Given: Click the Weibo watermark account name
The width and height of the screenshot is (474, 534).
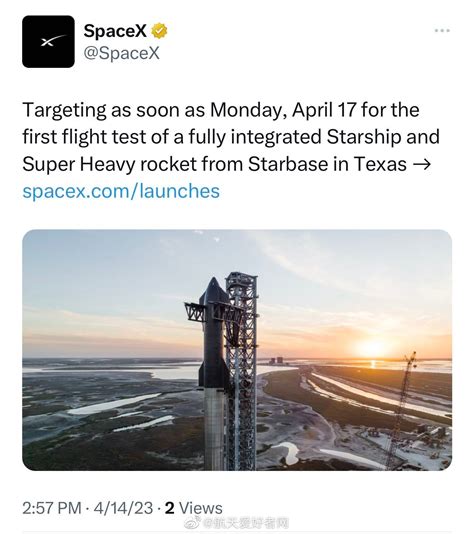Looking at the screenshot, I should [x=246, y=523].
